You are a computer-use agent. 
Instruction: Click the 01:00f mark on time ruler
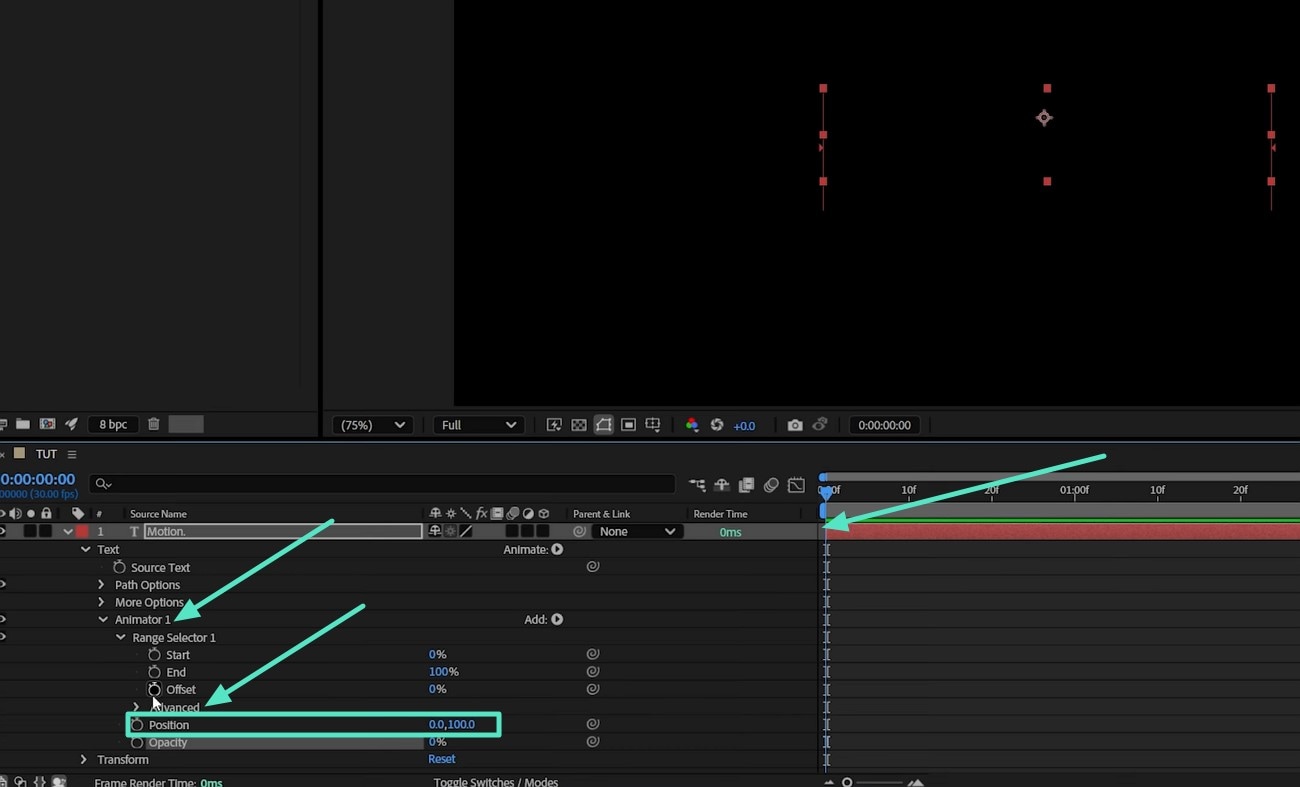(x=1074, y=490)
